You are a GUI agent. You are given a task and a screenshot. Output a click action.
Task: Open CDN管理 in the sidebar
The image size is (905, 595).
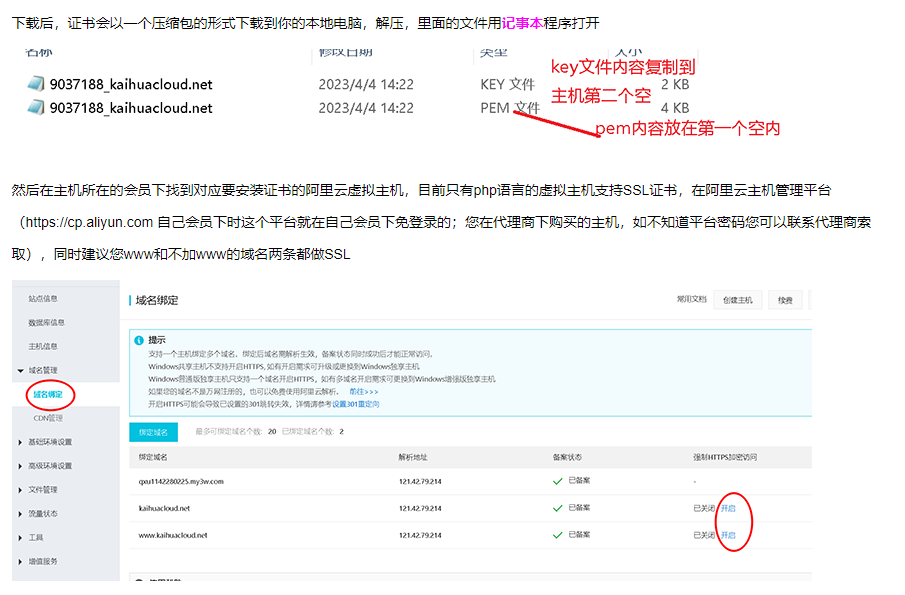(x=47, y=418)
